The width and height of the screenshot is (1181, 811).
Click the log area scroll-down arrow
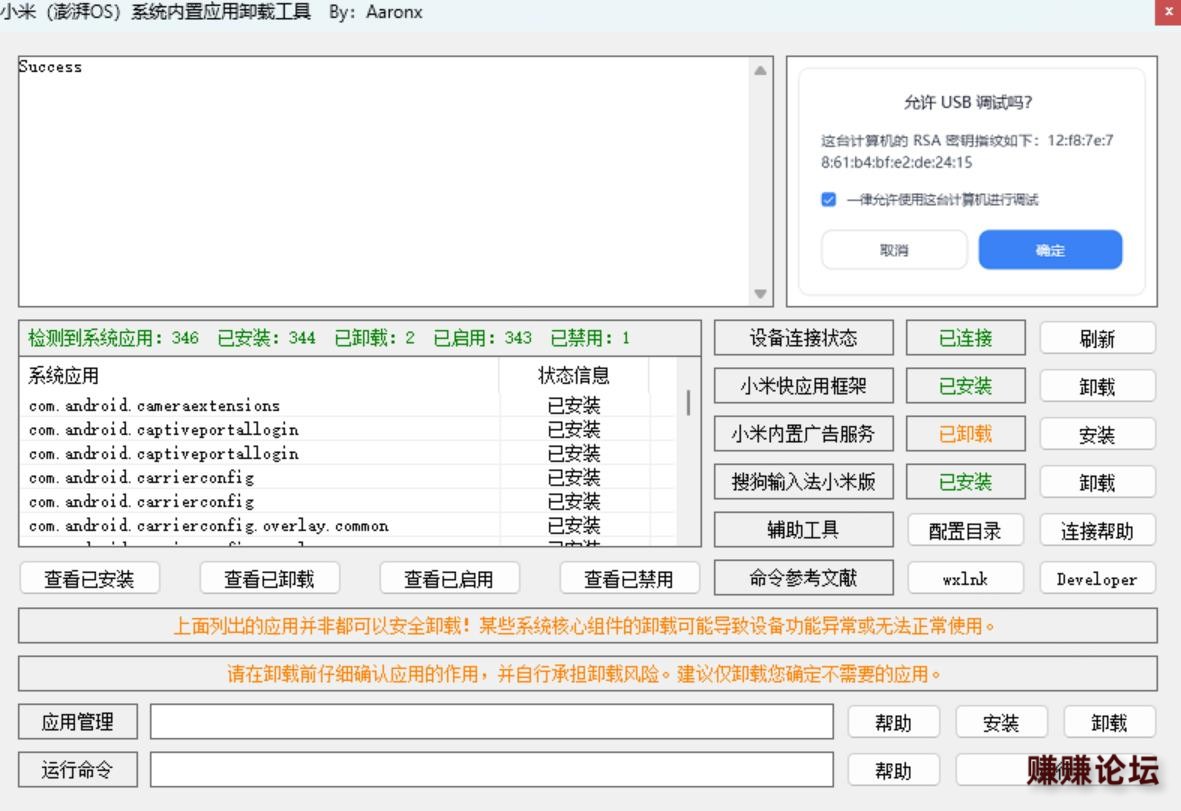click(x=760, y=294)
